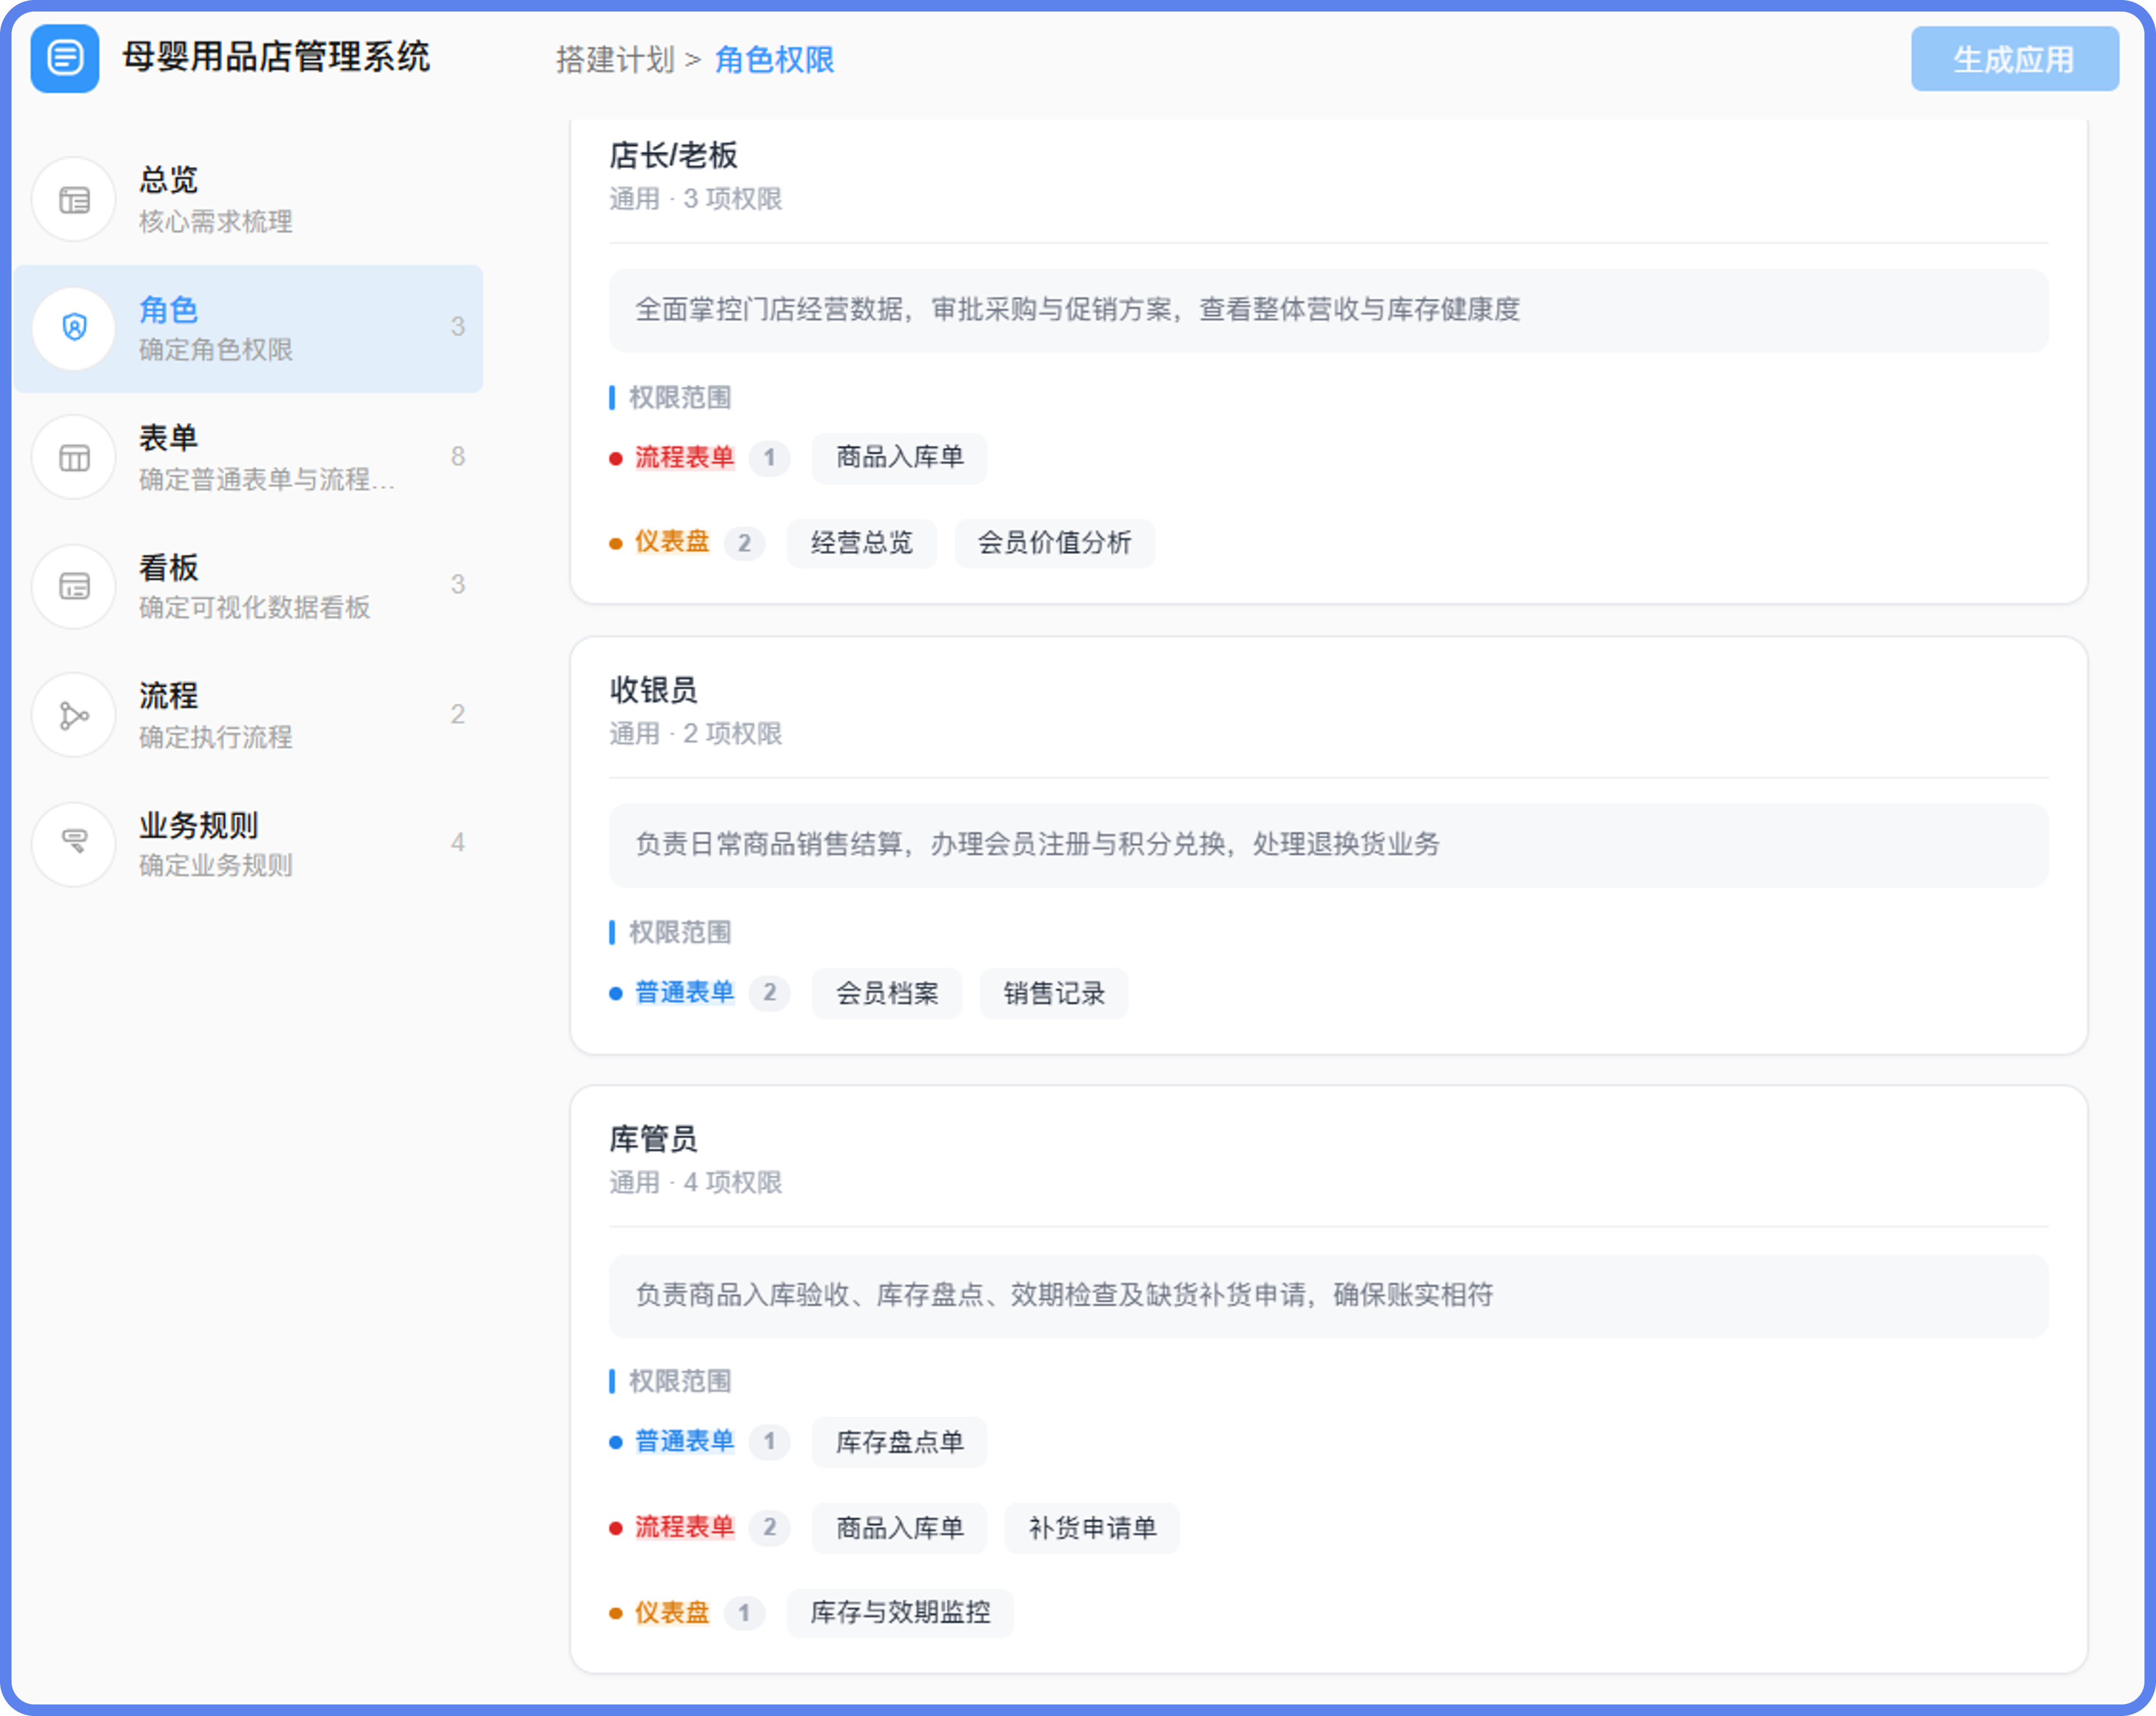Click the 生成应用 button
This screenshot has height=1716, width=2156.
pos(2014,59)
